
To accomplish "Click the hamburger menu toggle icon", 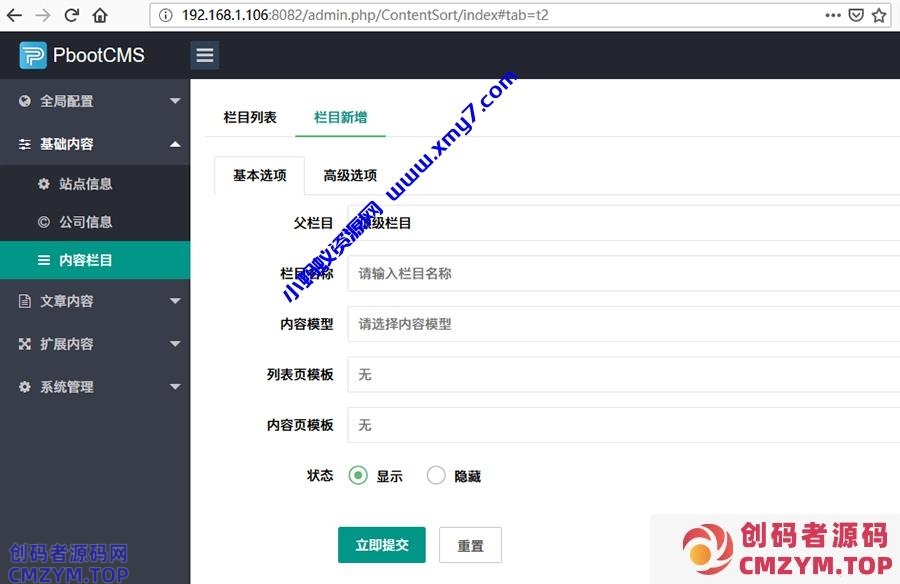I will click(205, 55).
